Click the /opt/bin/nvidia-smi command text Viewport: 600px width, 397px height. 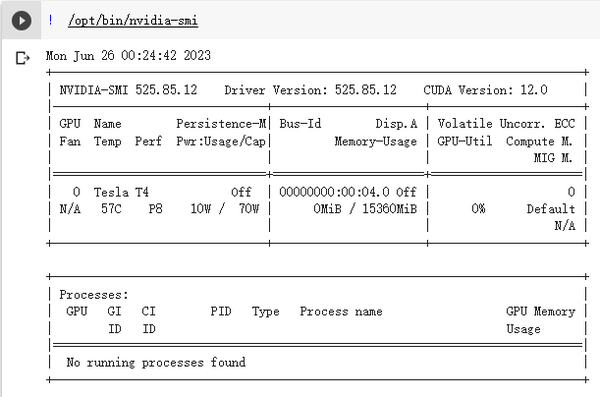click(133, 20)
